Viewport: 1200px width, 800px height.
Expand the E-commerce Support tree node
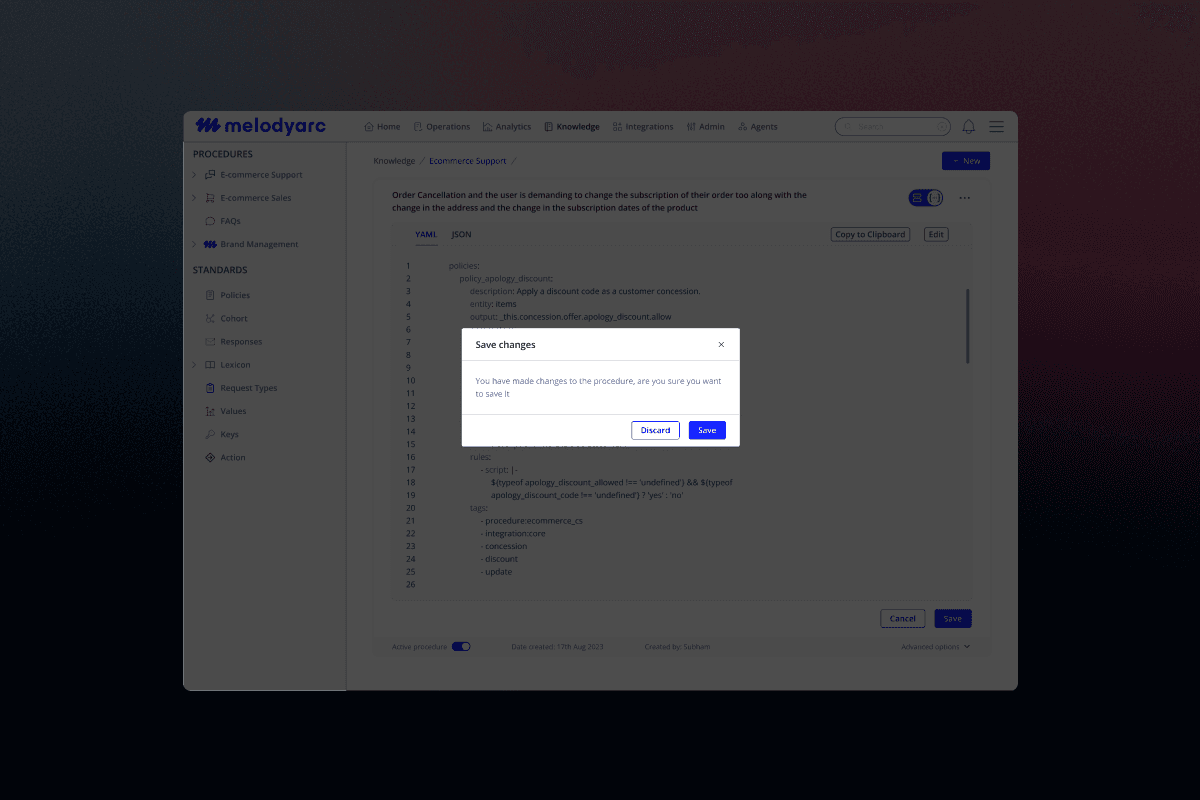(194, 175)
